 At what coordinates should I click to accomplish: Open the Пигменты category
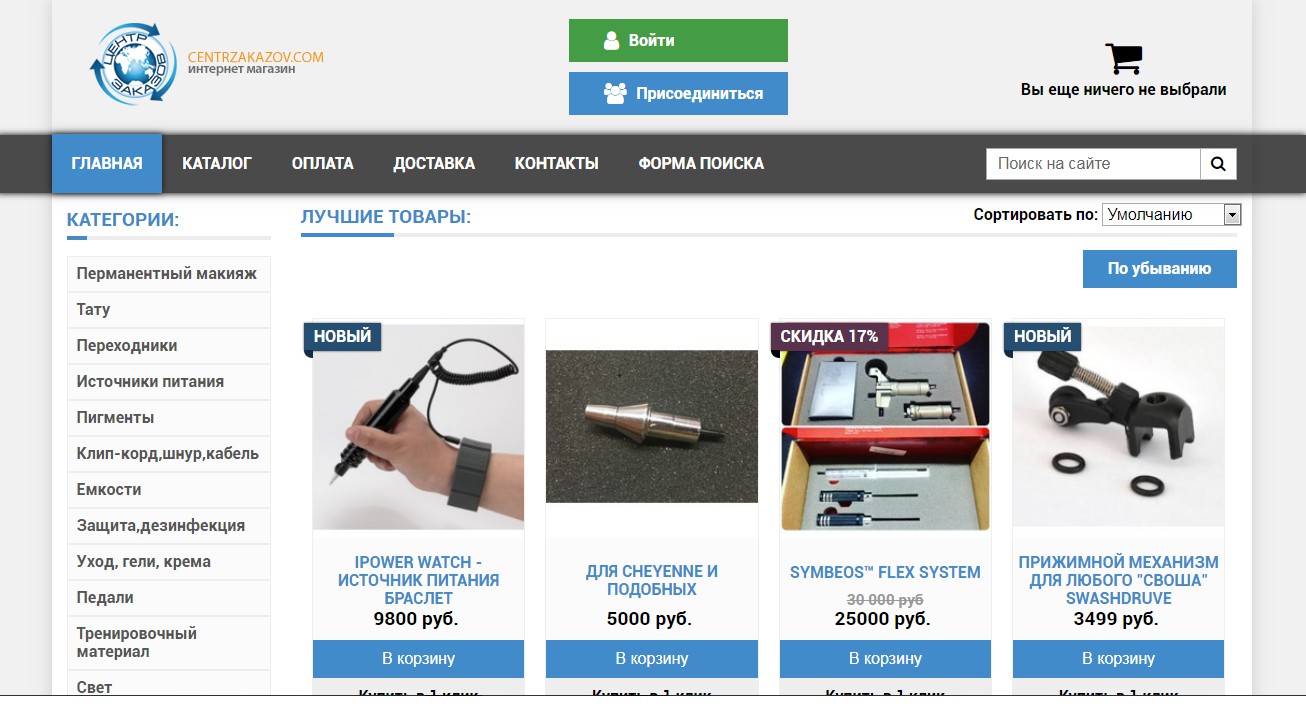[x=168, y=418]
